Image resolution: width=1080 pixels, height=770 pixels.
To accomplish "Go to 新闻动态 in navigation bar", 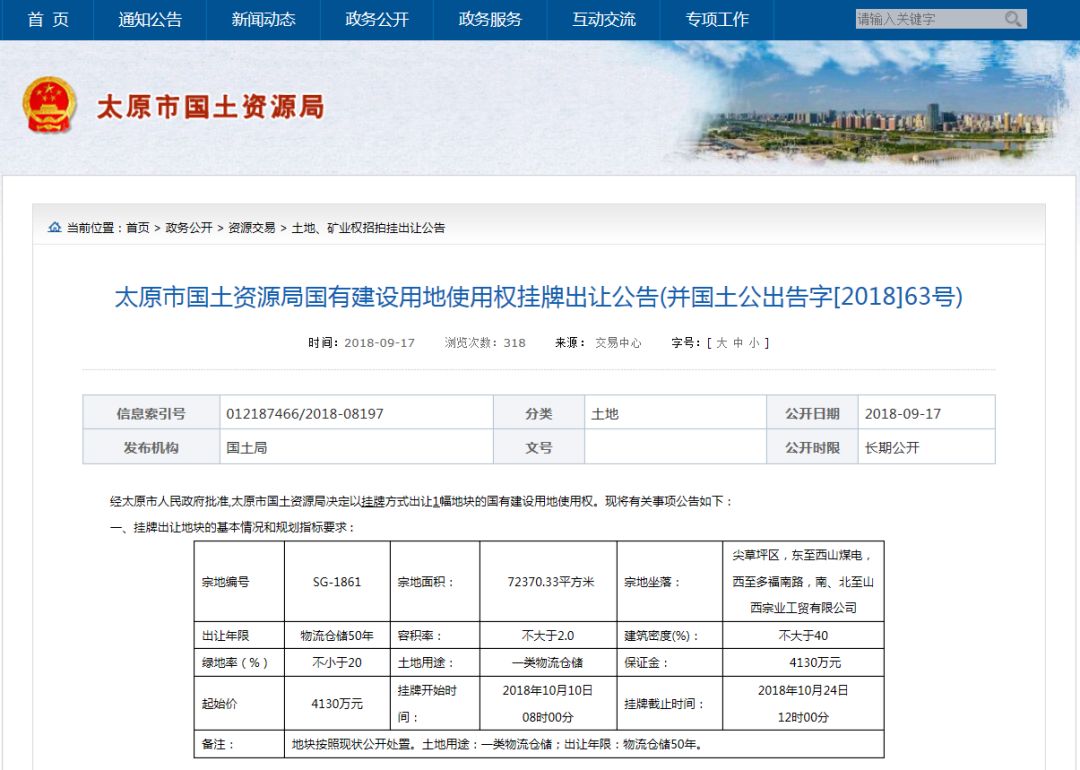I will 263,19.
